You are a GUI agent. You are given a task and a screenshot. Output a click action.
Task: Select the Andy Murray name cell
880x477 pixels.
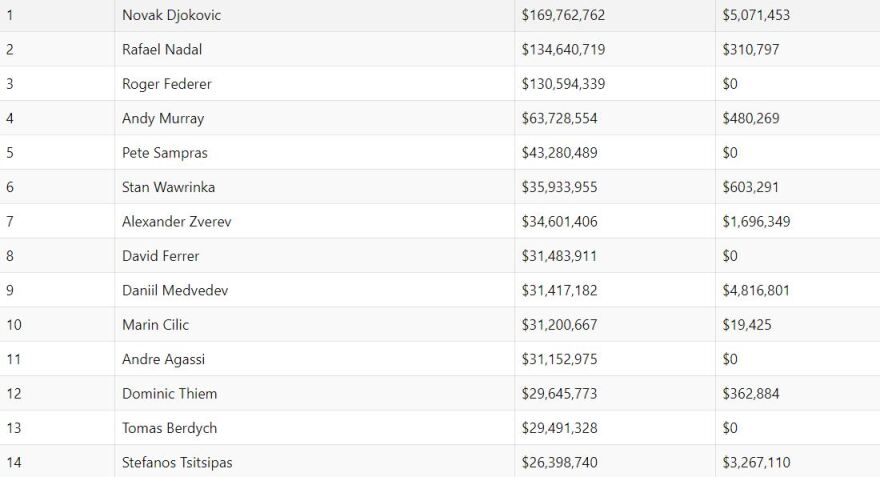click(x=163, y=118)
